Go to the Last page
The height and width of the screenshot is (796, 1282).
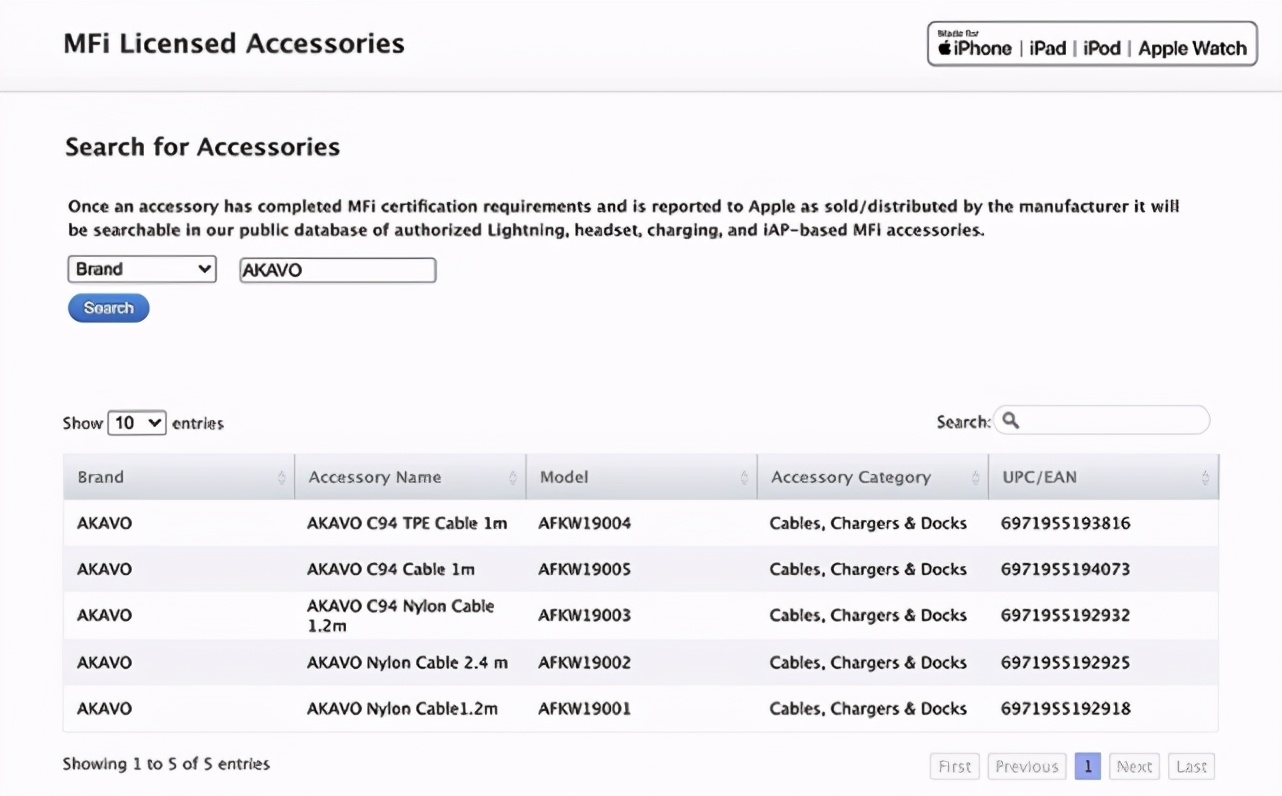1191,766
